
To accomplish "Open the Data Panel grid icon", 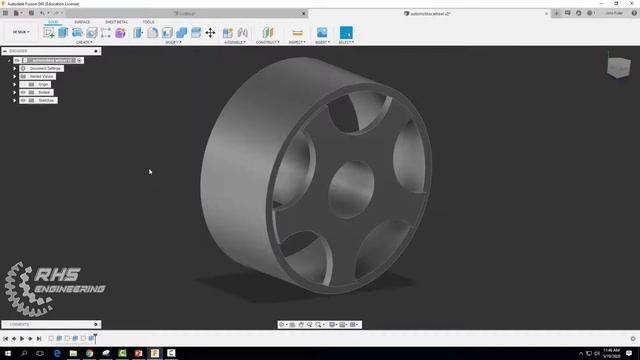I will point(5,13).
